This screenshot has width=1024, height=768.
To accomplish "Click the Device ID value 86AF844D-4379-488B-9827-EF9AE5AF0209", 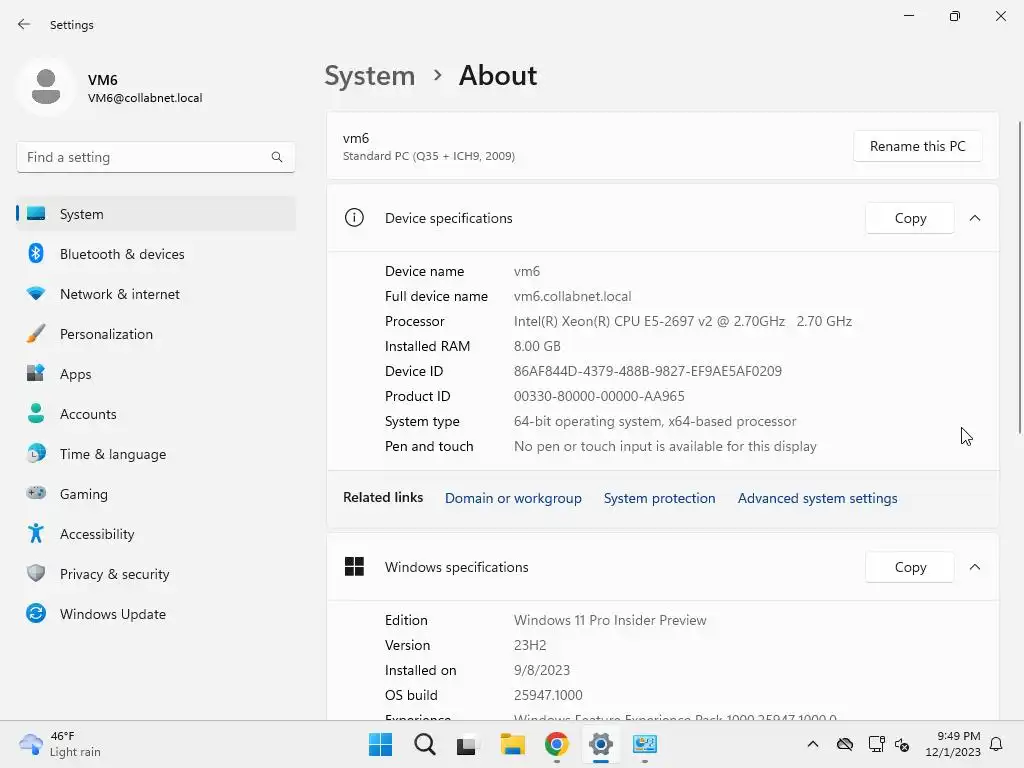I will (648, 371).
